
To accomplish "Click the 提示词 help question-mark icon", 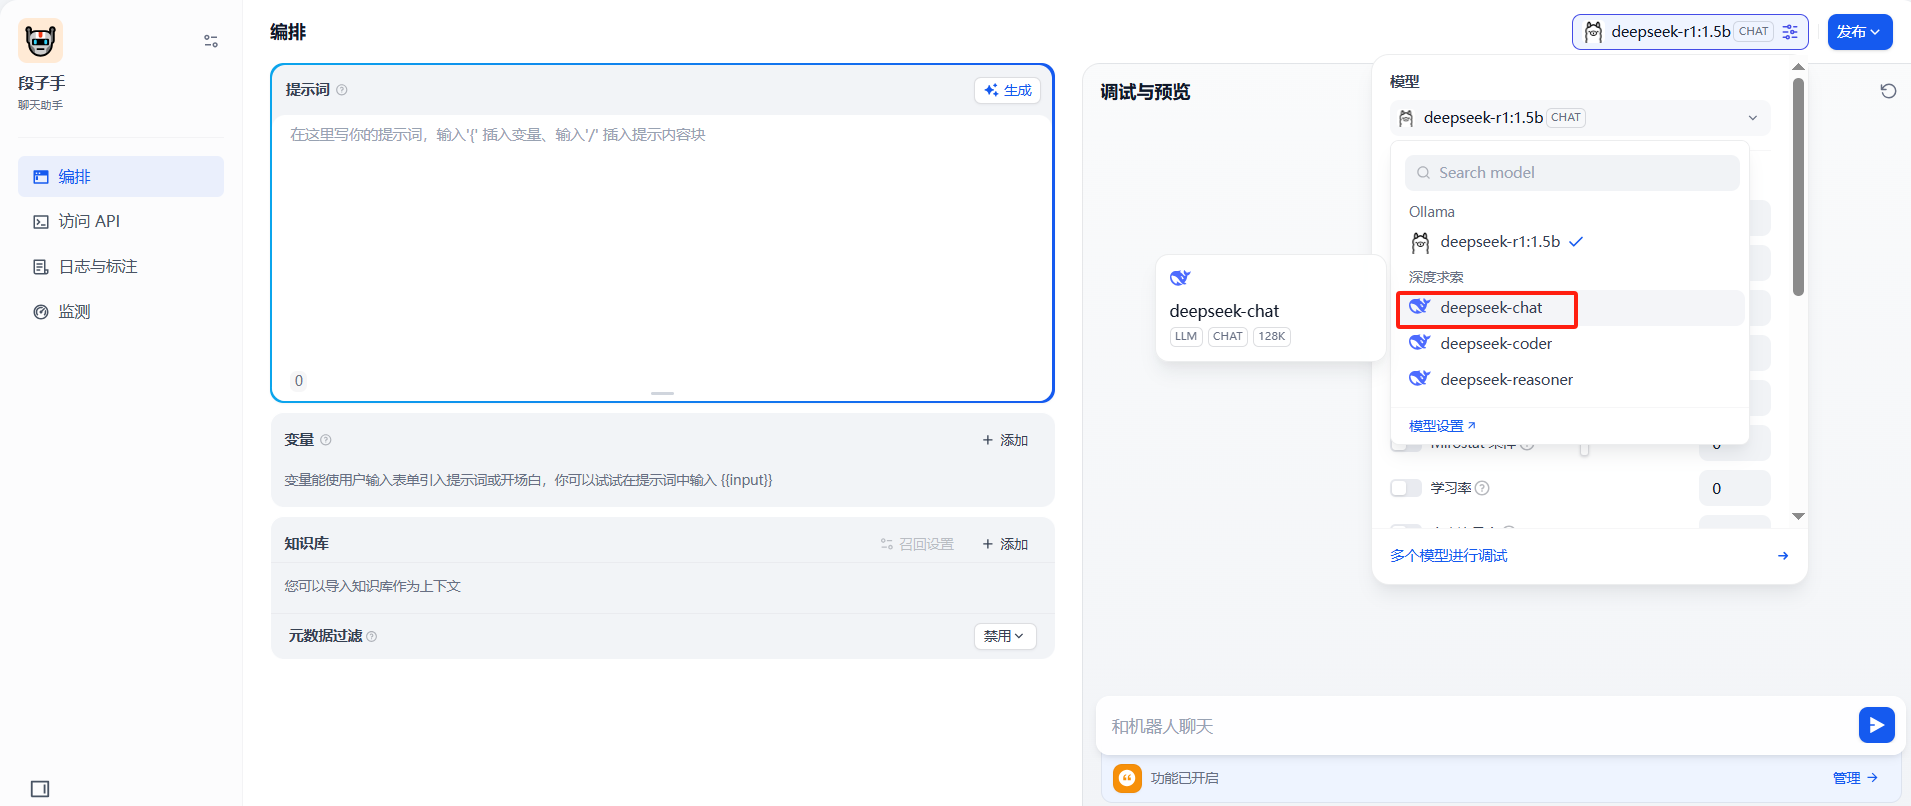I will tap(342, 90).
